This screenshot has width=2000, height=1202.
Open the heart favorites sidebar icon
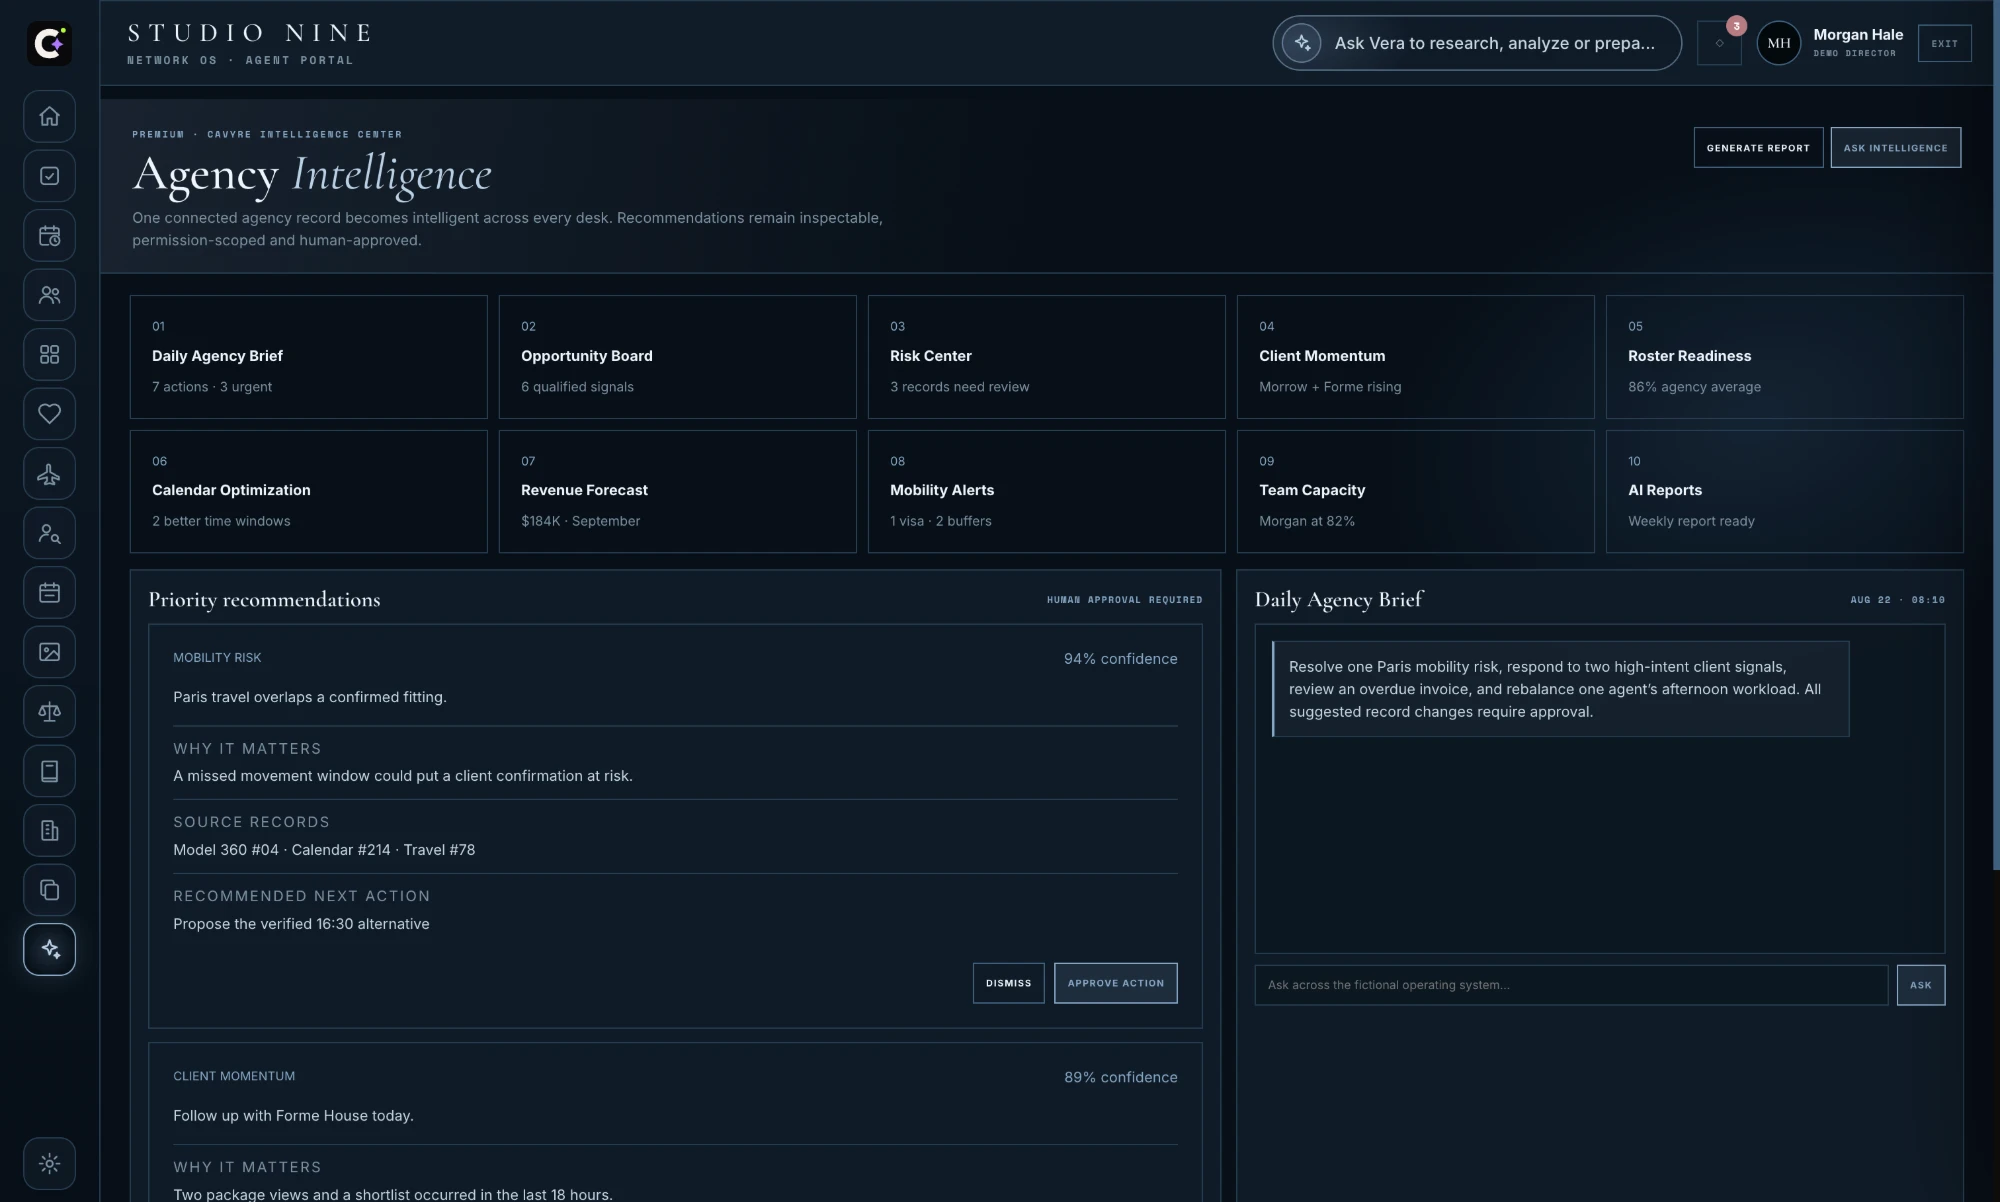49,414
